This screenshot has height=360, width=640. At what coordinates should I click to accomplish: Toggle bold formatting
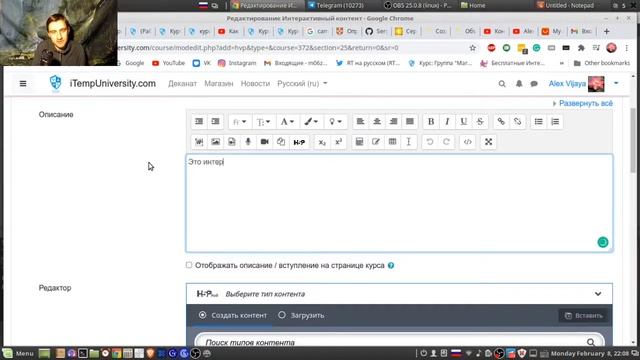[x=431, y=122]
